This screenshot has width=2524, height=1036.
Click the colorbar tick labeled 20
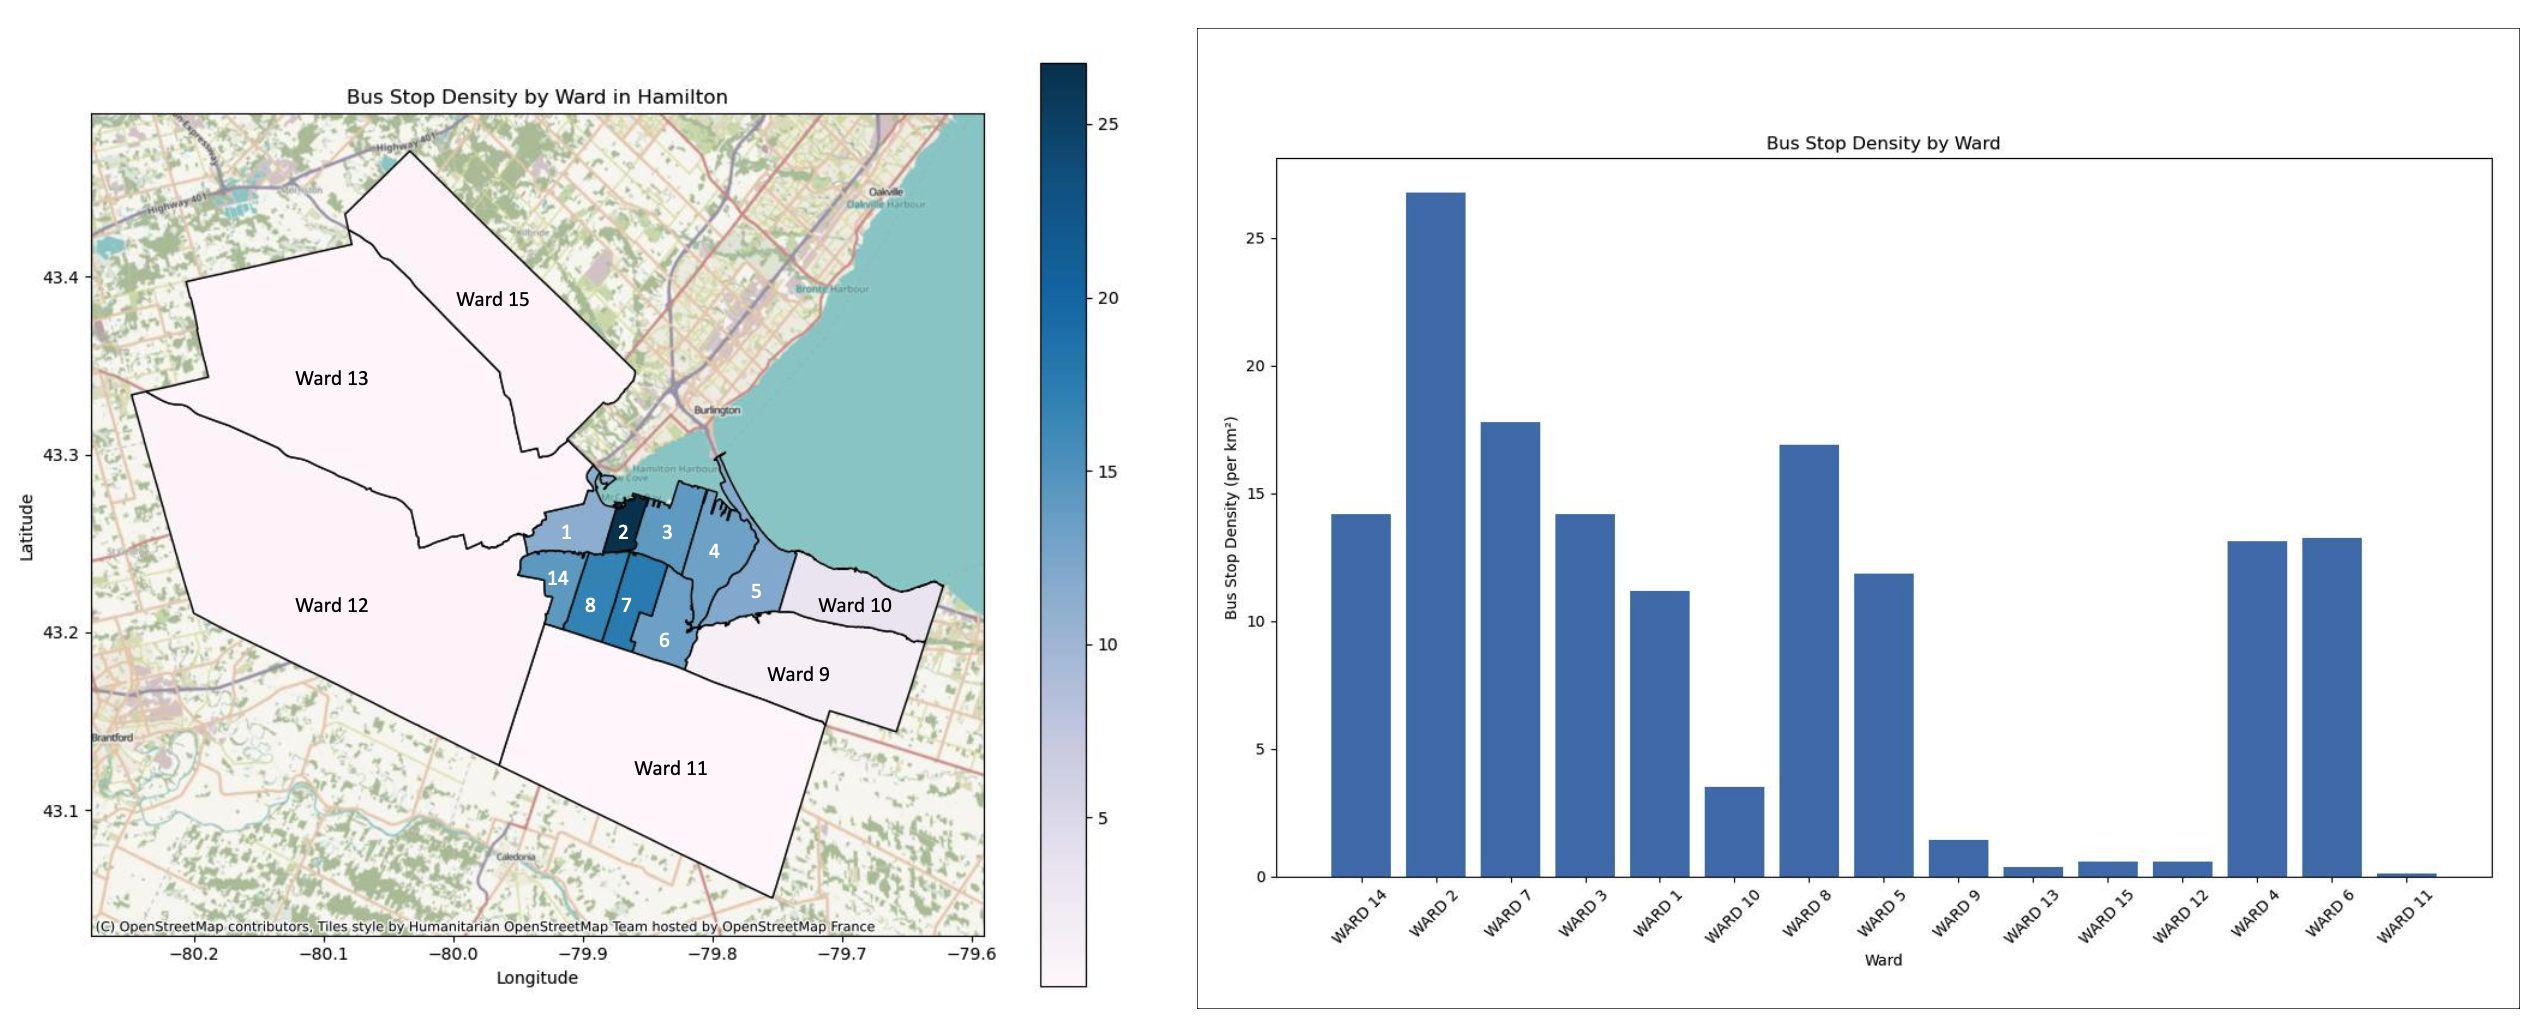(1107, 298)
